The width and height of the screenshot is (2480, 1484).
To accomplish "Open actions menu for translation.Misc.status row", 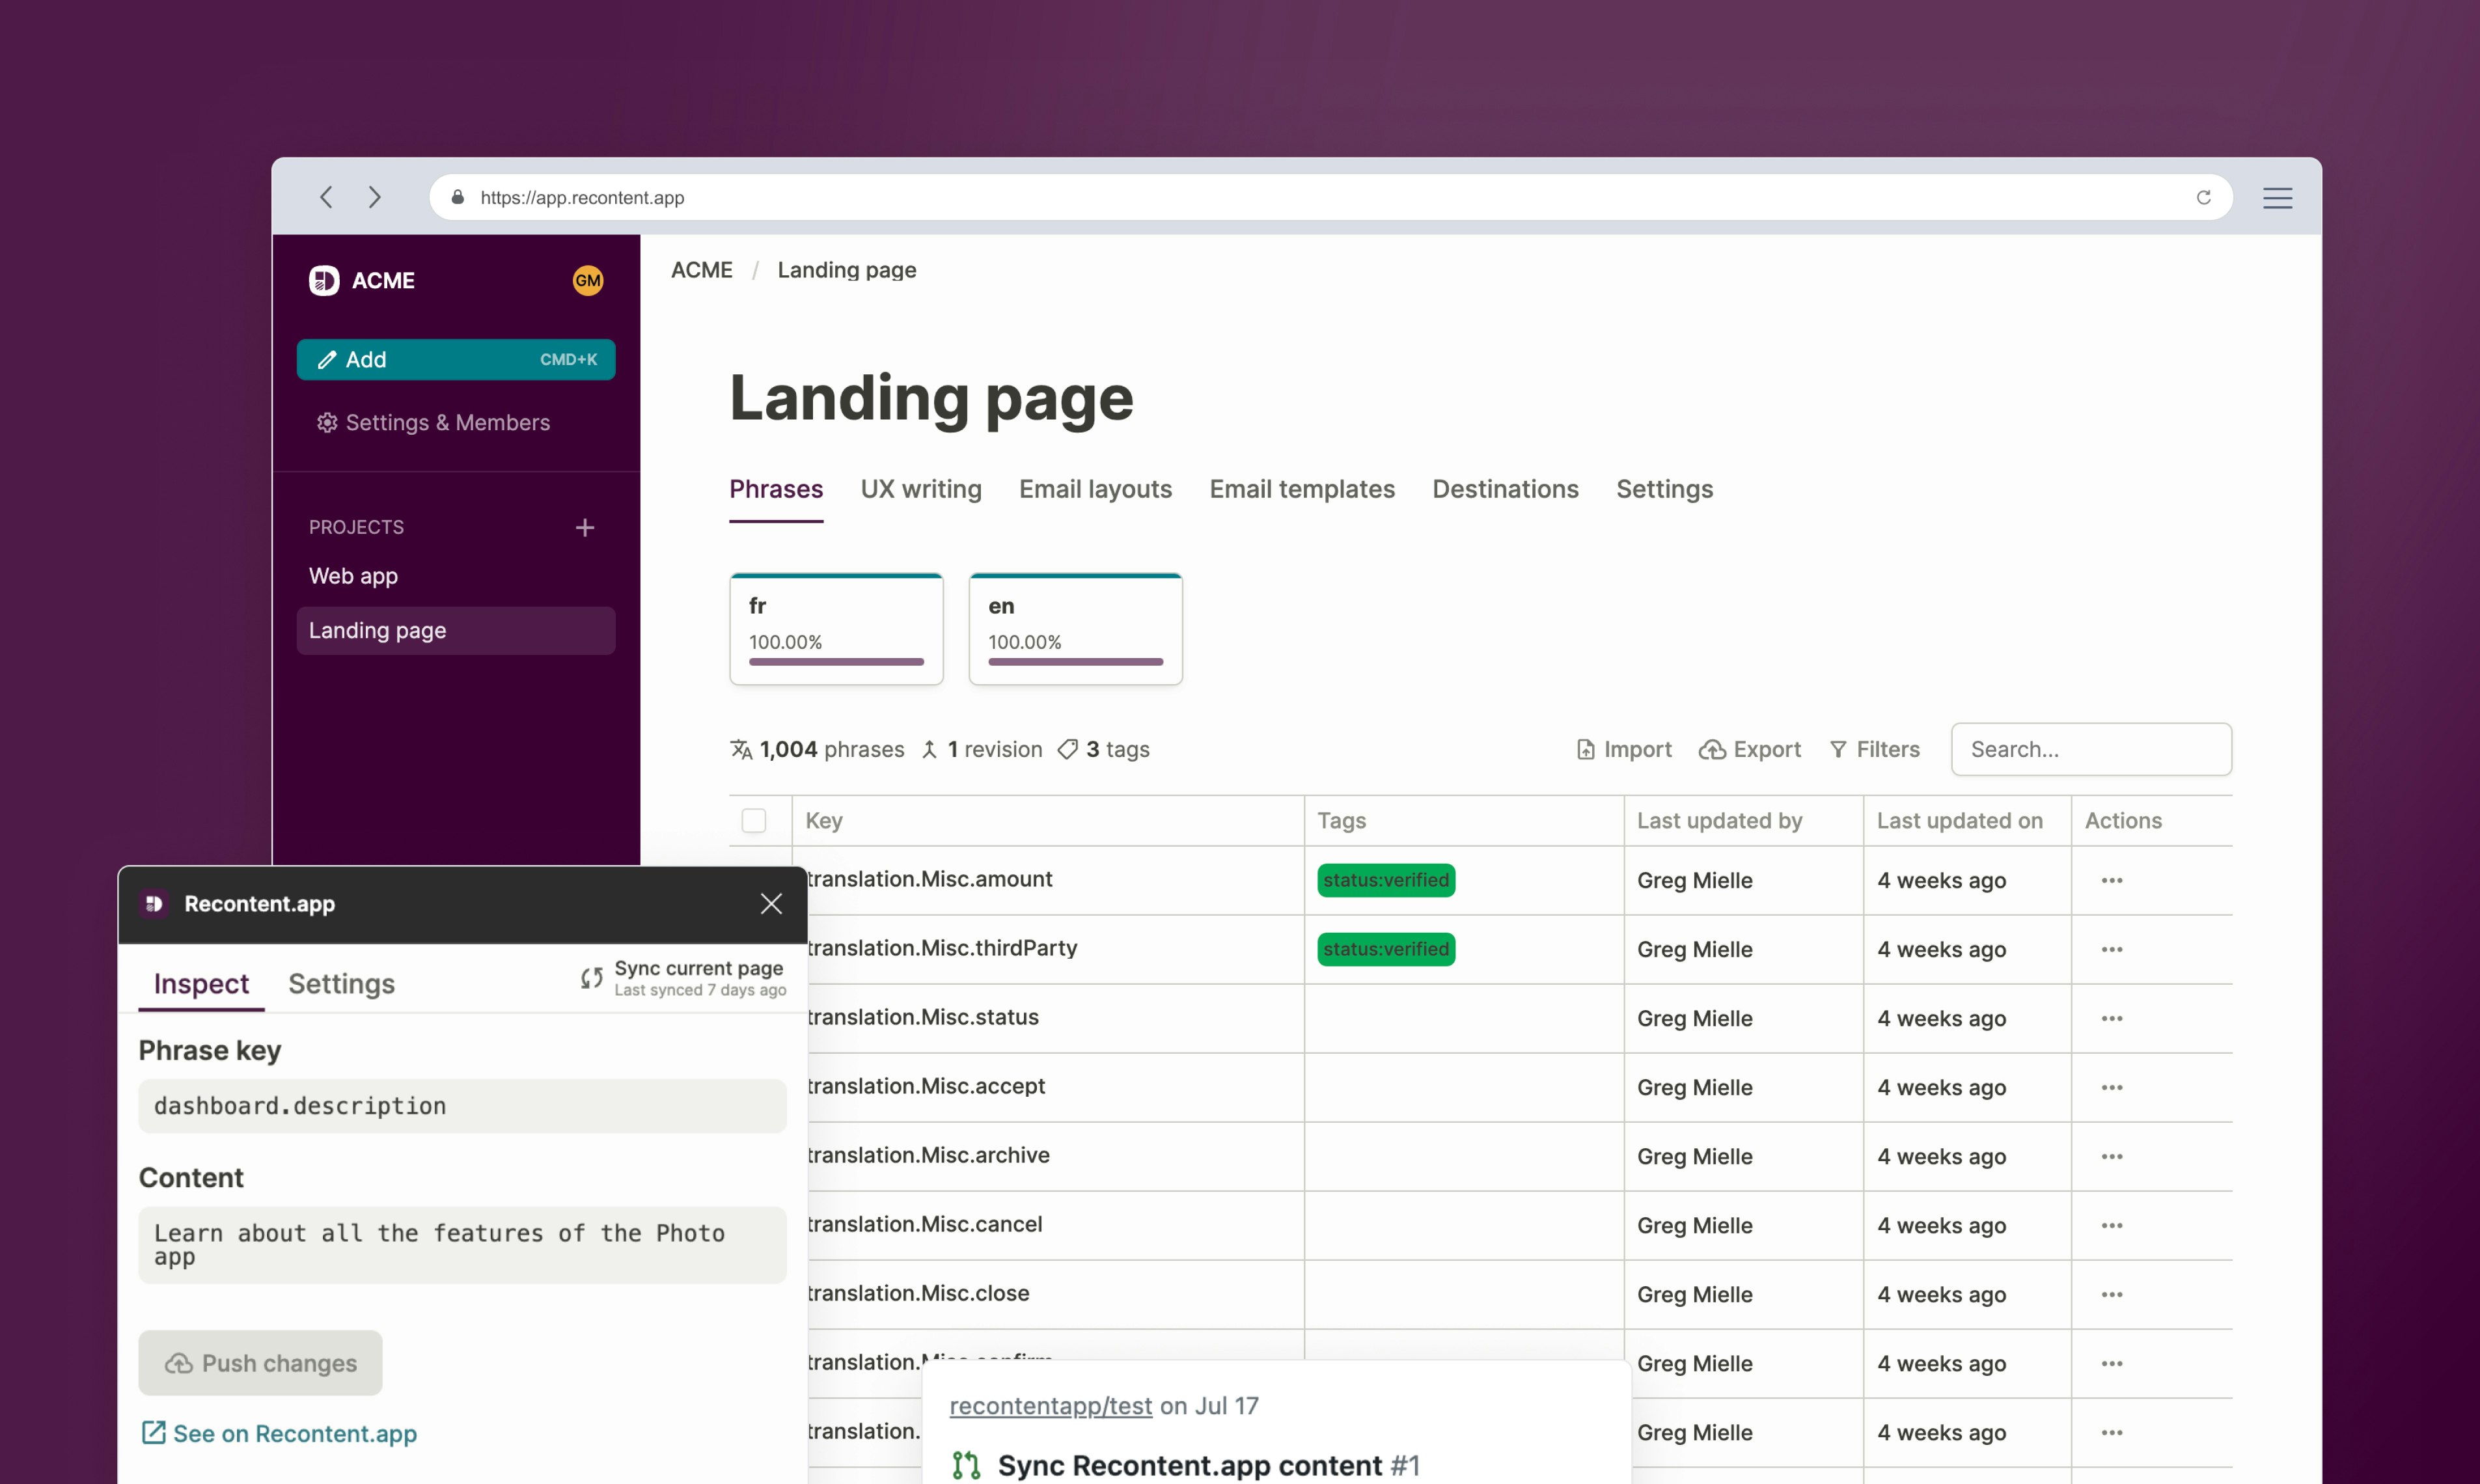I will [x=2111, y=1019].
